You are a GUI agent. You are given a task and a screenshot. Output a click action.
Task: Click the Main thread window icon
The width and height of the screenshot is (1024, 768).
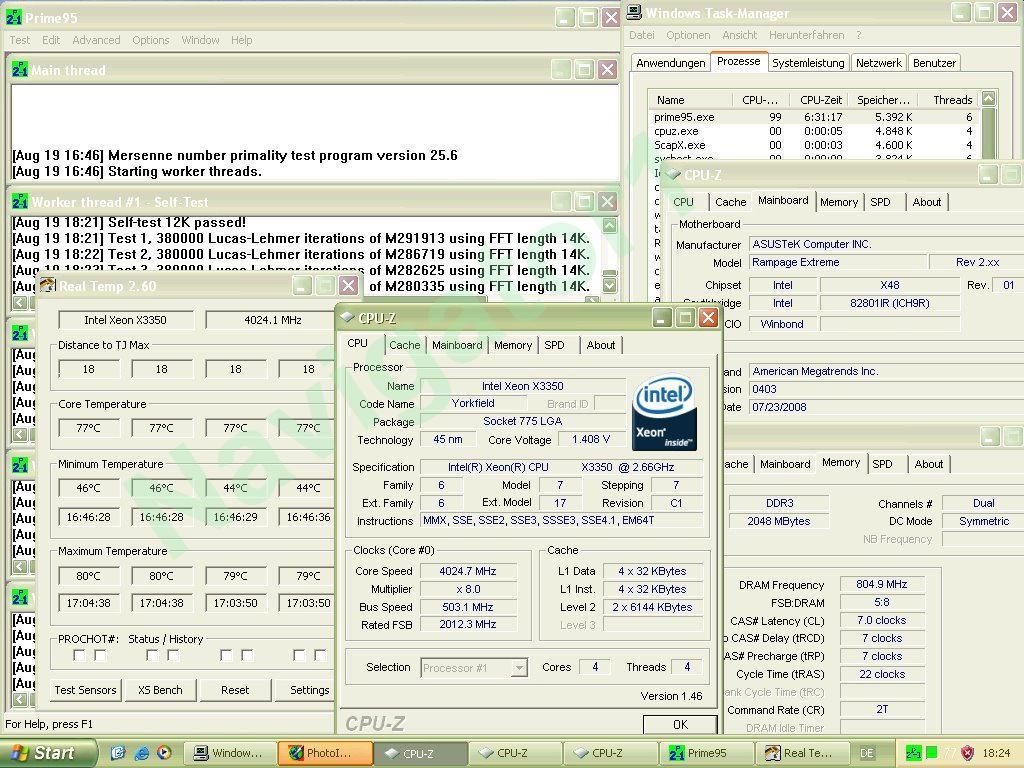(20, 70)
